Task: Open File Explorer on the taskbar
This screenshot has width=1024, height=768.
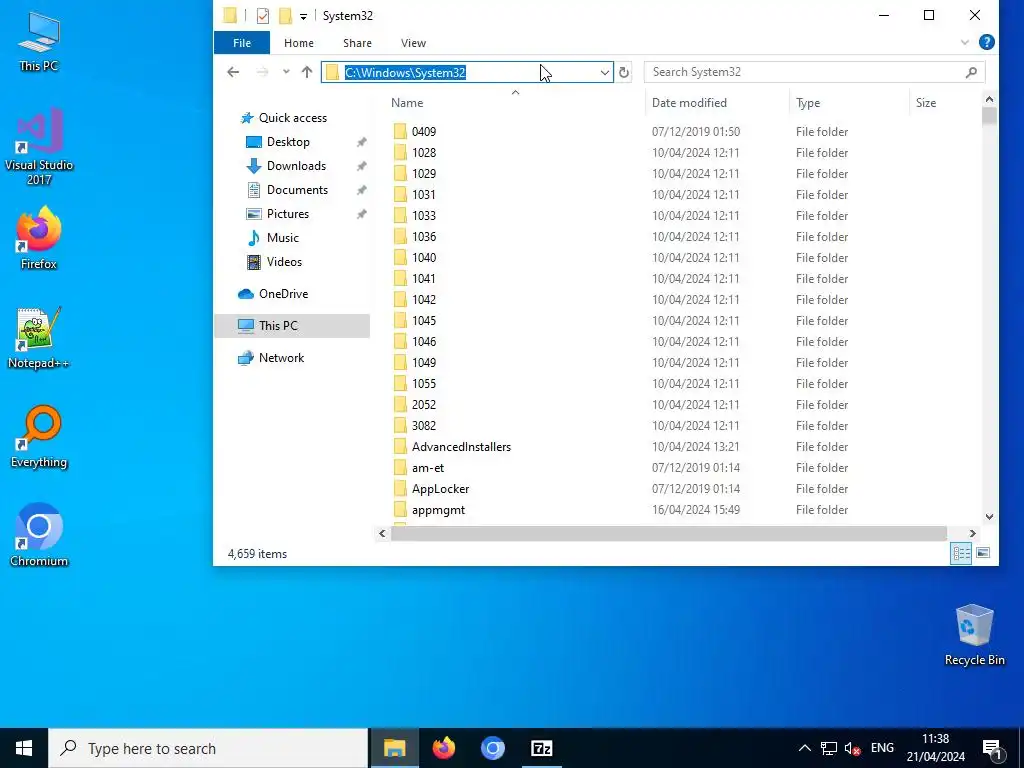Action: 394,748
